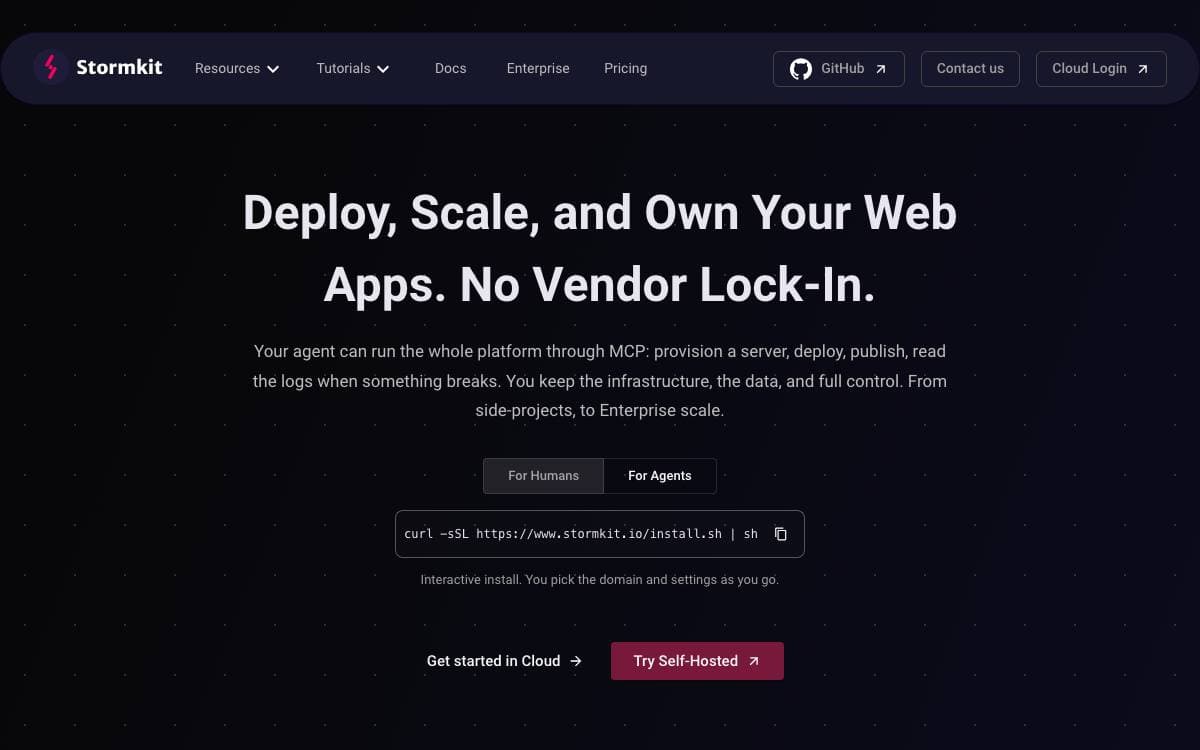The width and height of the screenshot is (1200, 750).
Task: Copy the curl install command icon
Action: (781, 534)
